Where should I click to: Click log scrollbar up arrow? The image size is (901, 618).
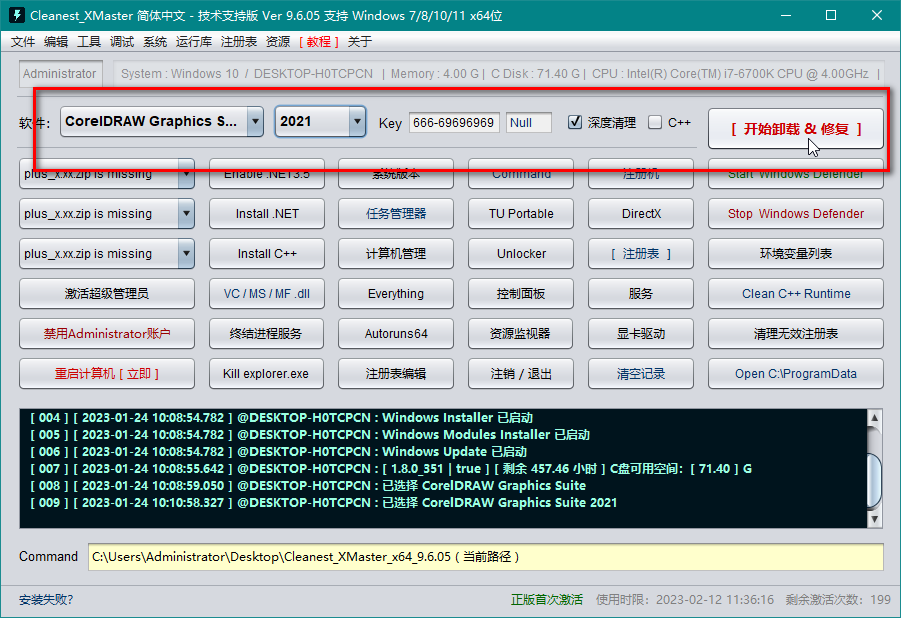tap(875, 418)
